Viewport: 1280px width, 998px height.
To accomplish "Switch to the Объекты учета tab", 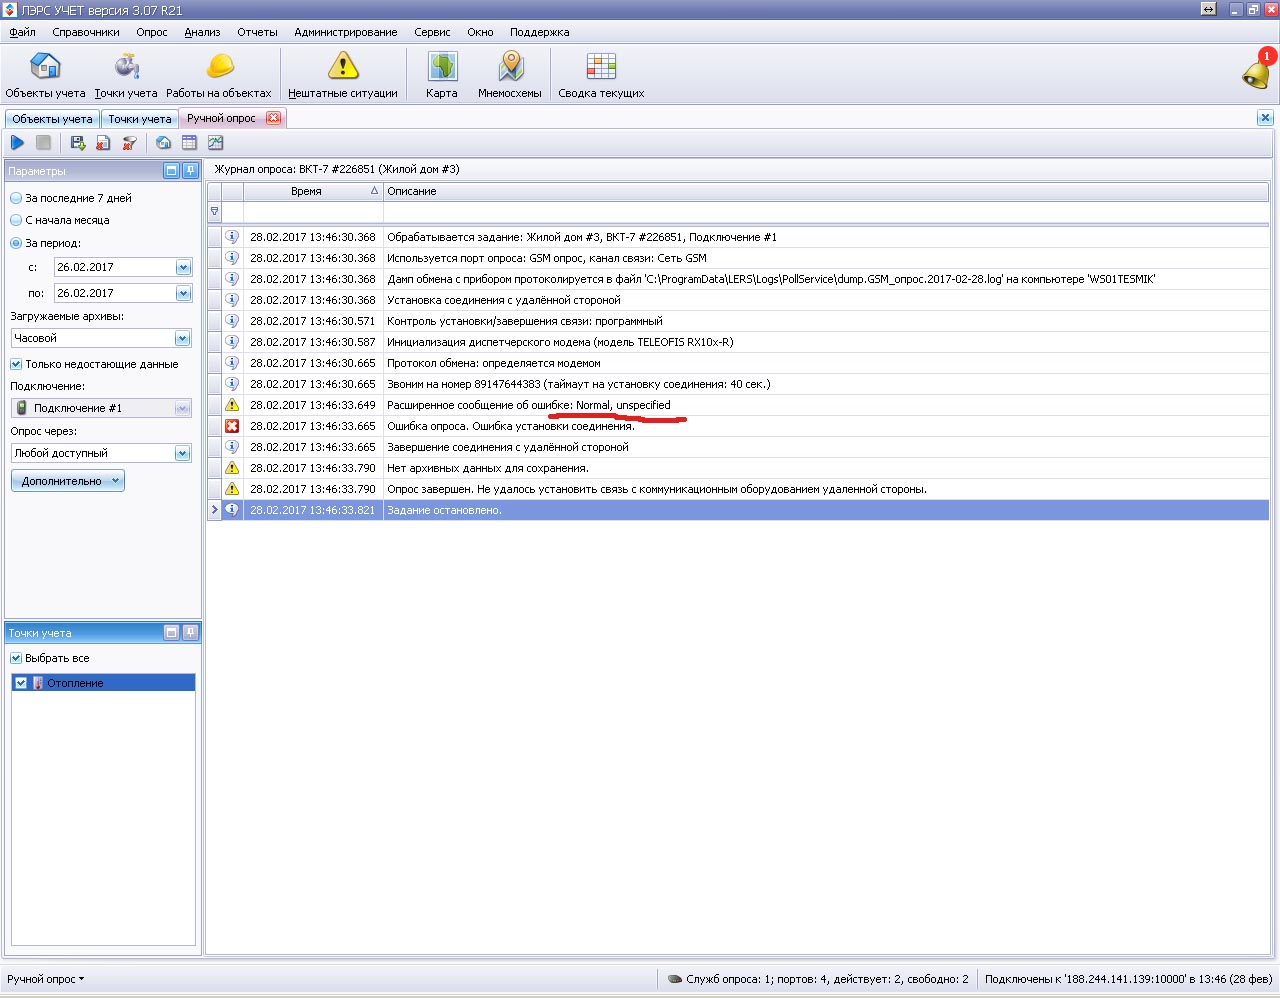I will pos(52,119).
